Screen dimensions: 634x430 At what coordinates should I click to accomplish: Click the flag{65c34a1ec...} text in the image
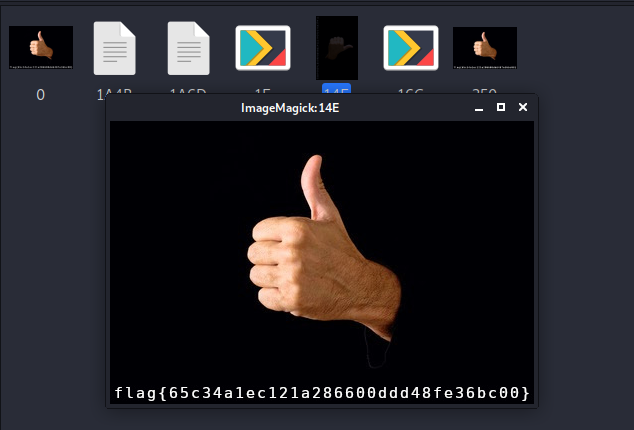tap(322, 393)
